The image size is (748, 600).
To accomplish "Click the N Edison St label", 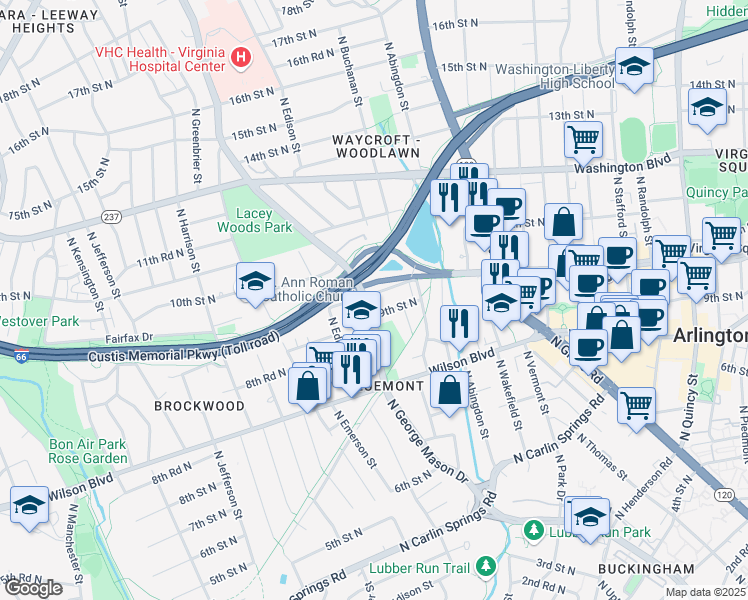I will [291, 125].
